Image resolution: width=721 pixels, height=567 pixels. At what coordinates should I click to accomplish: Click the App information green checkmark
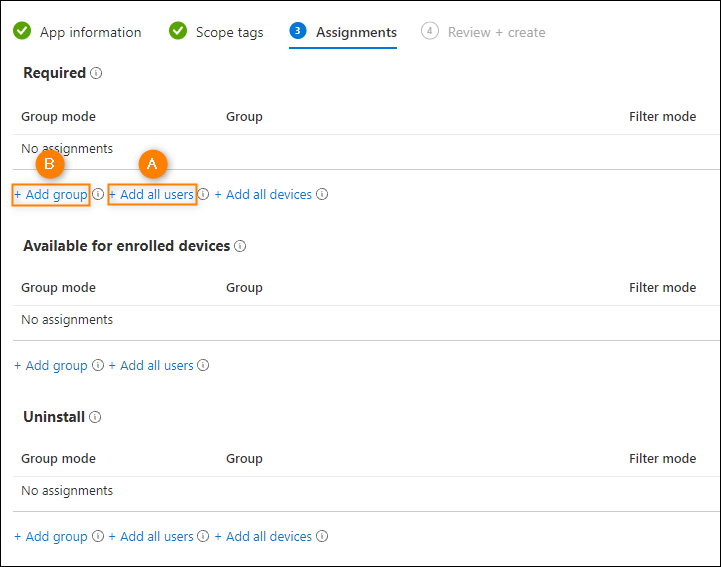[x=22, y=31]
